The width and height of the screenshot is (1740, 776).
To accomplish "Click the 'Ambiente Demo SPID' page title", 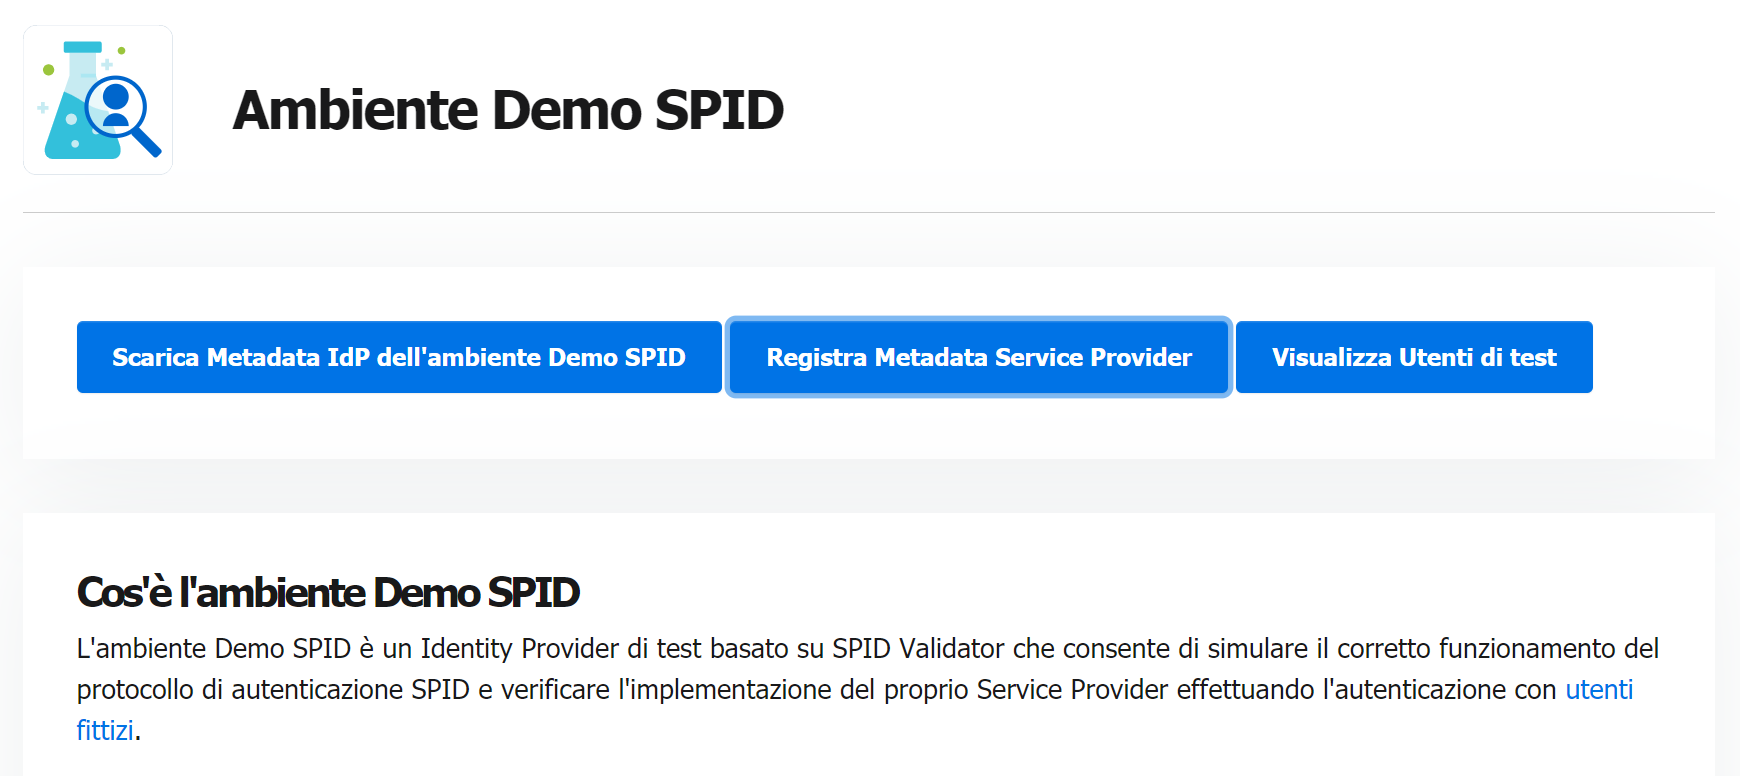I will (508, 110).
